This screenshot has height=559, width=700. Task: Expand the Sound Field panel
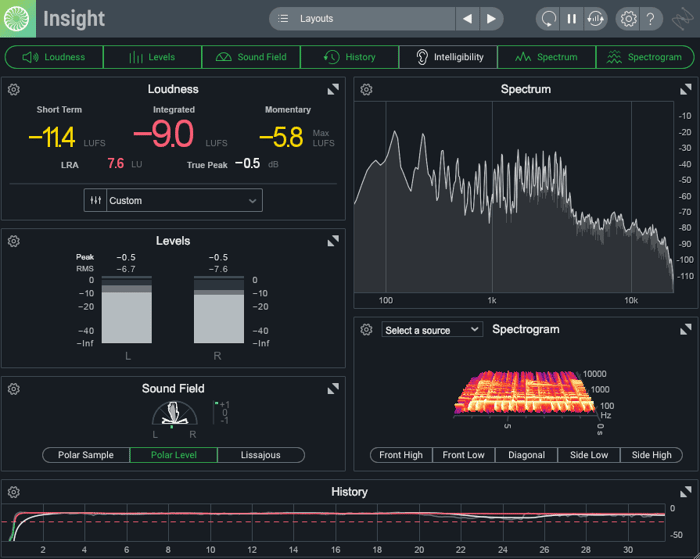pos(333,389)
